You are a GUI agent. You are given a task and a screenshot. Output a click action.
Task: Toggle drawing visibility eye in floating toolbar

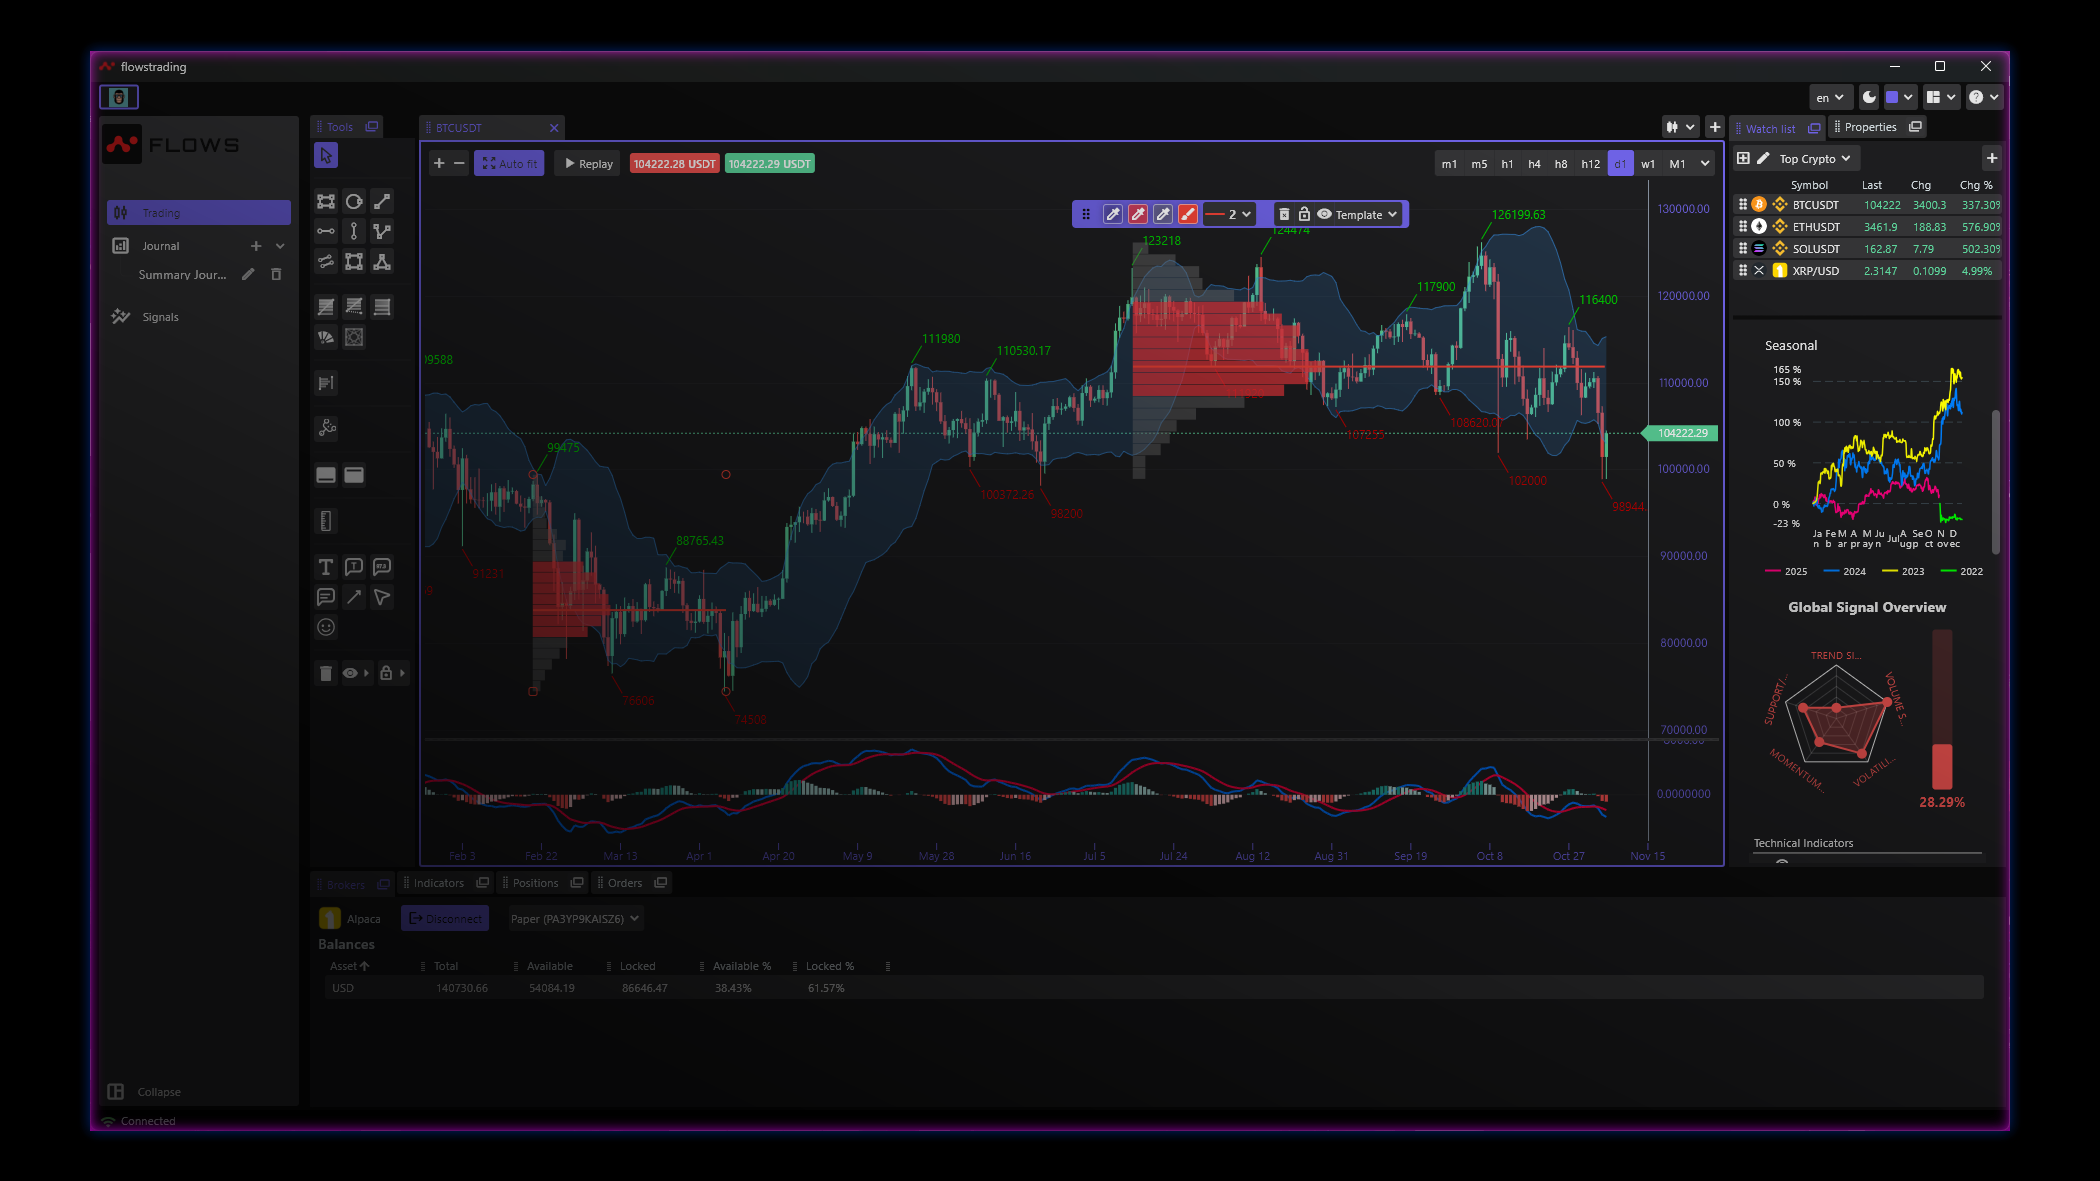[x=1324, y=214]
